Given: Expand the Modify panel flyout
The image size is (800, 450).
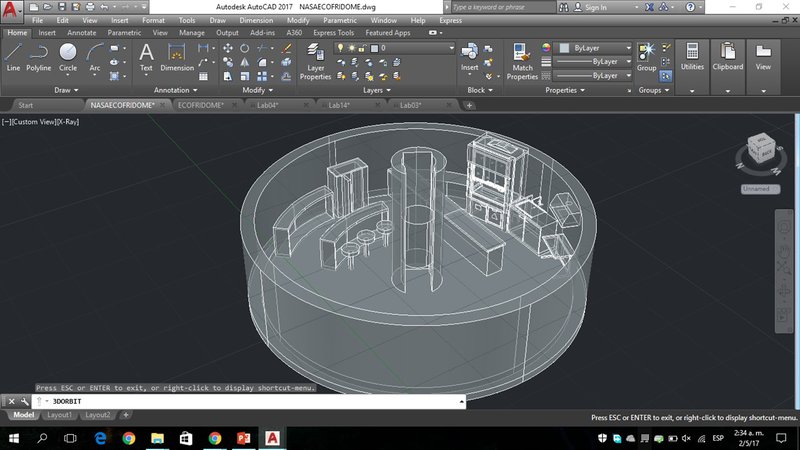Looking at the screenshot, I should [x=257, y=90].
